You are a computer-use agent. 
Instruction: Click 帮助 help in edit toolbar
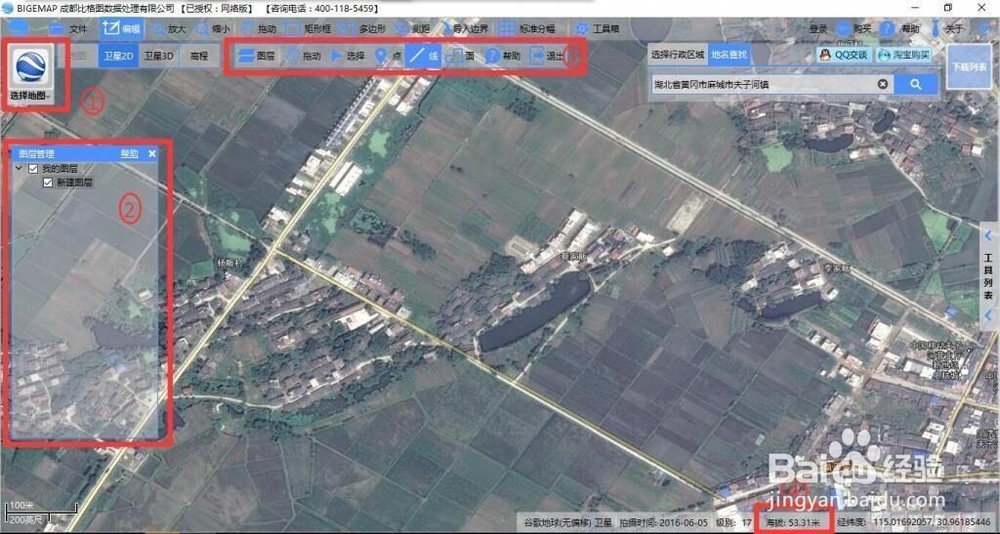click(x=503, y=56)
